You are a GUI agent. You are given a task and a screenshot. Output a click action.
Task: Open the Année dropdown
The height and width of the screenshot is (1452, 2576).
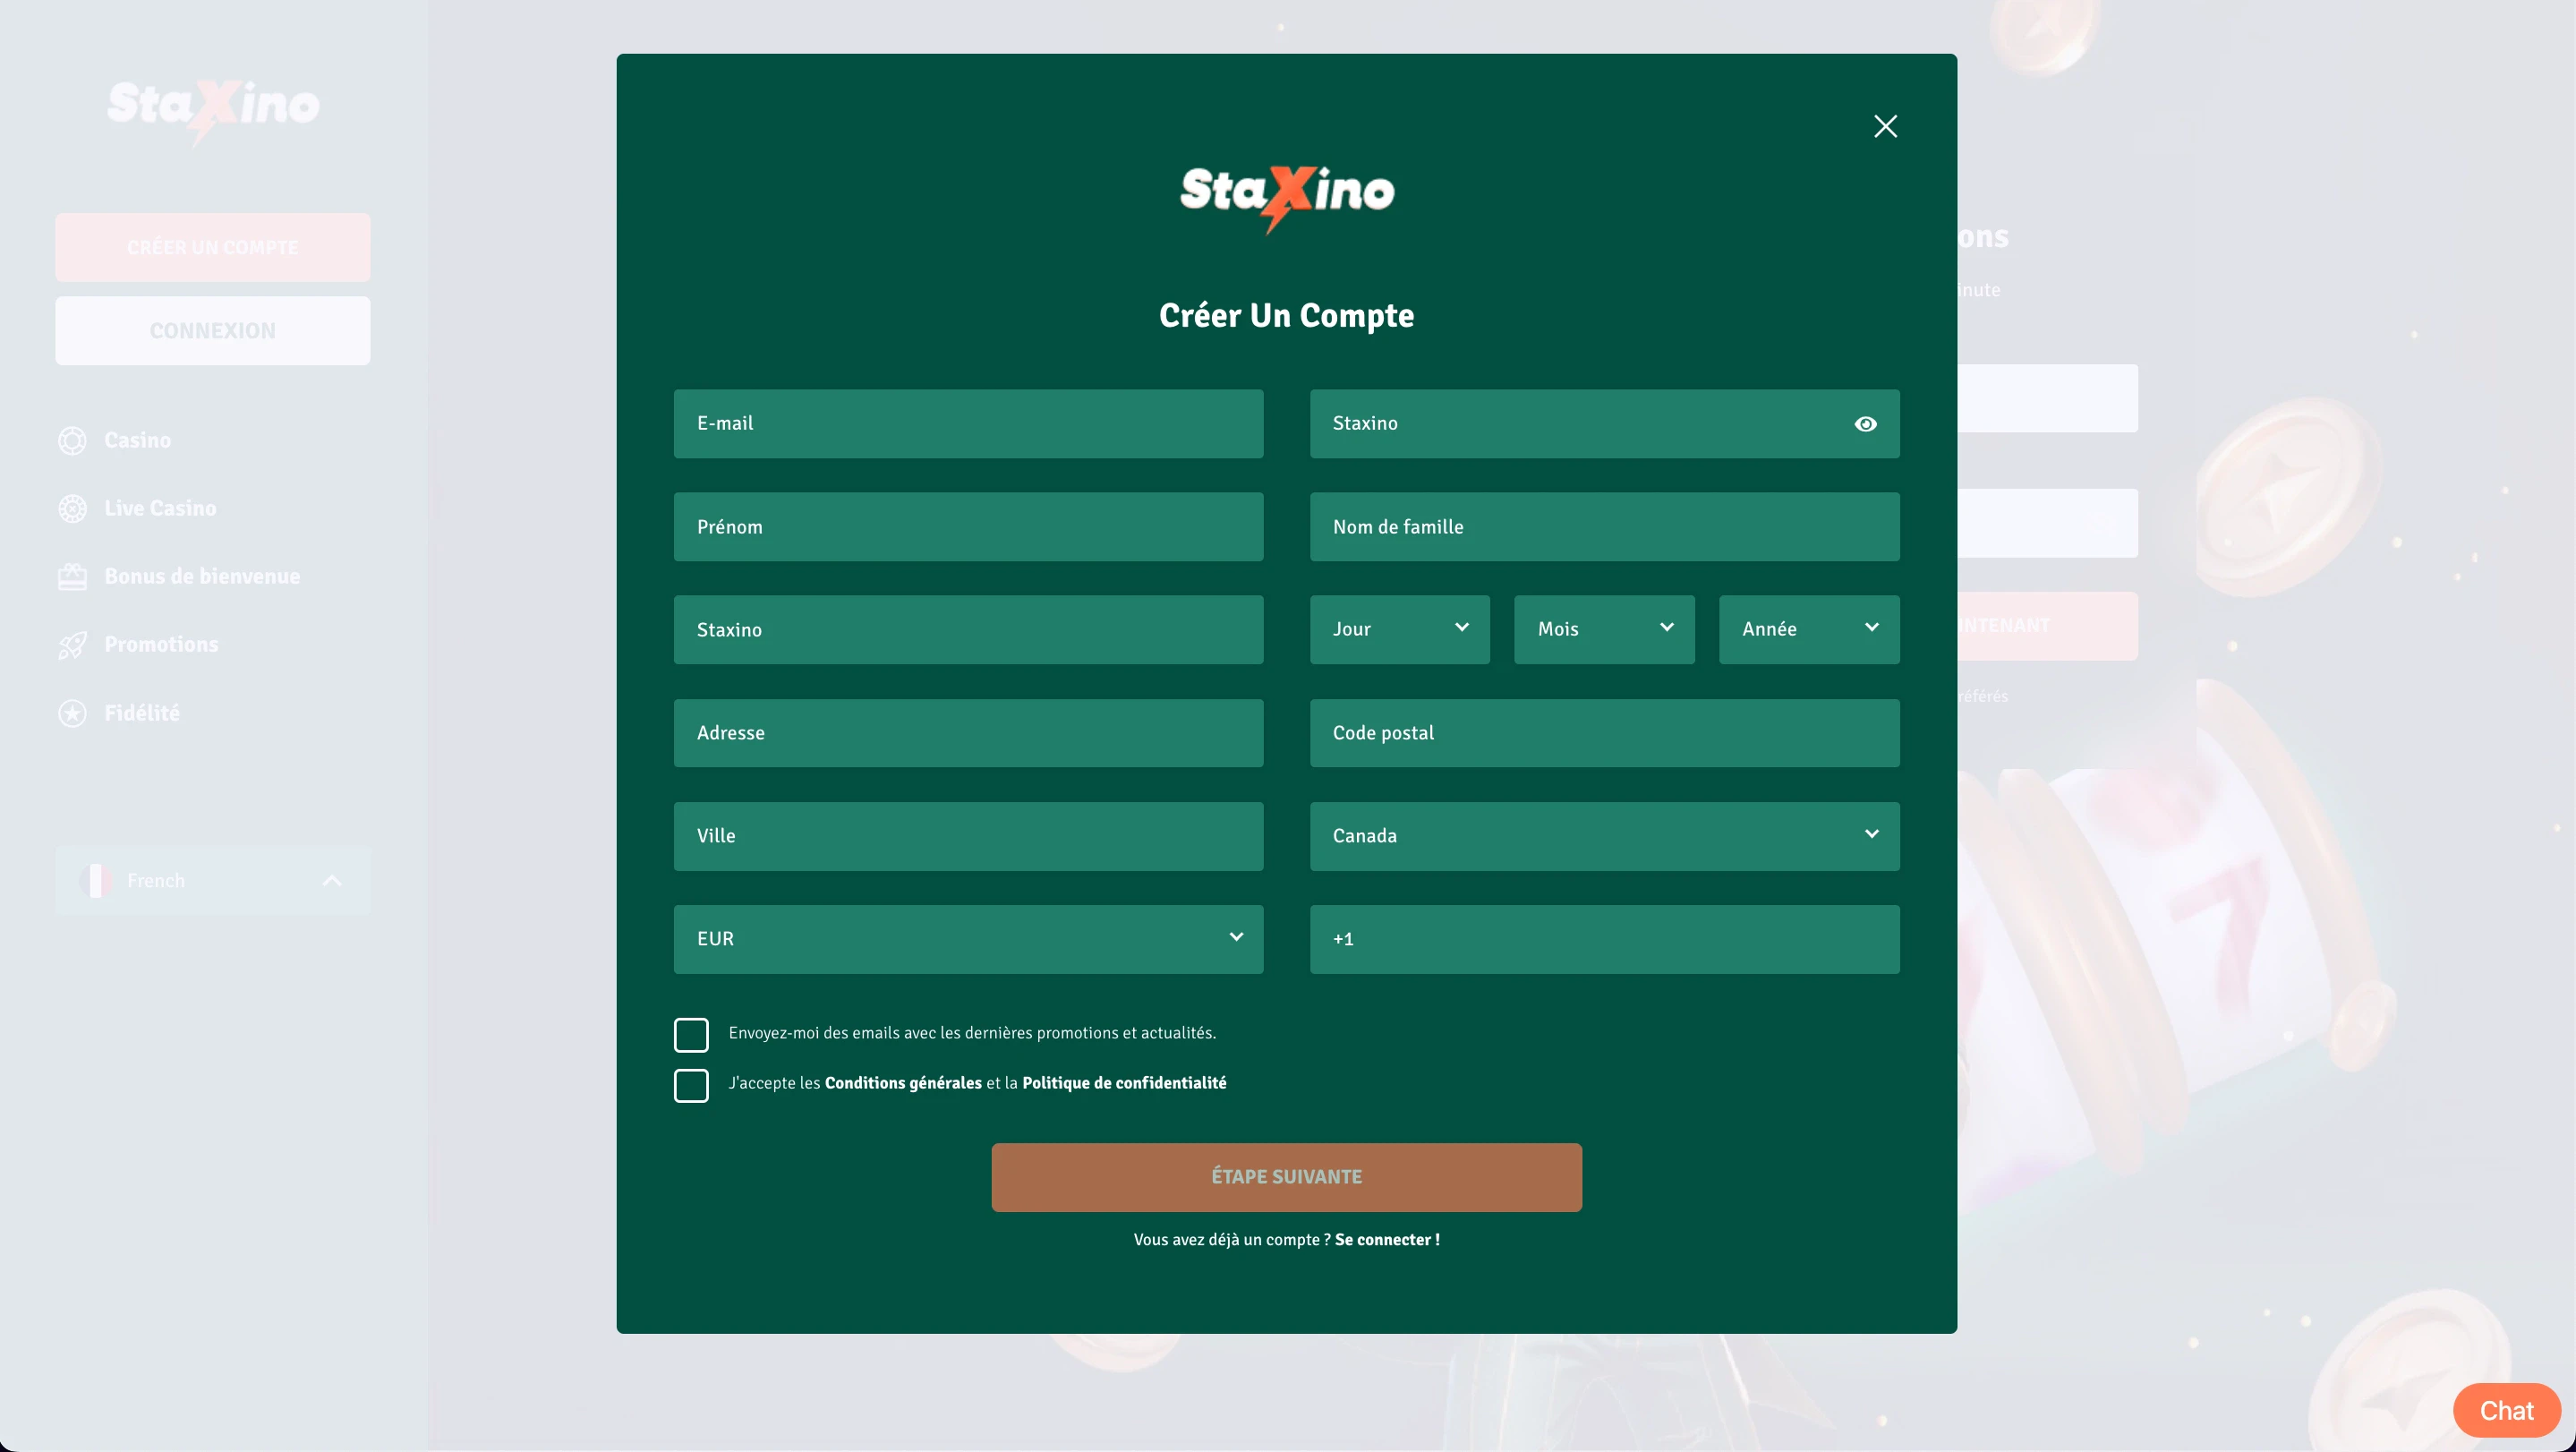point(1809,629)
